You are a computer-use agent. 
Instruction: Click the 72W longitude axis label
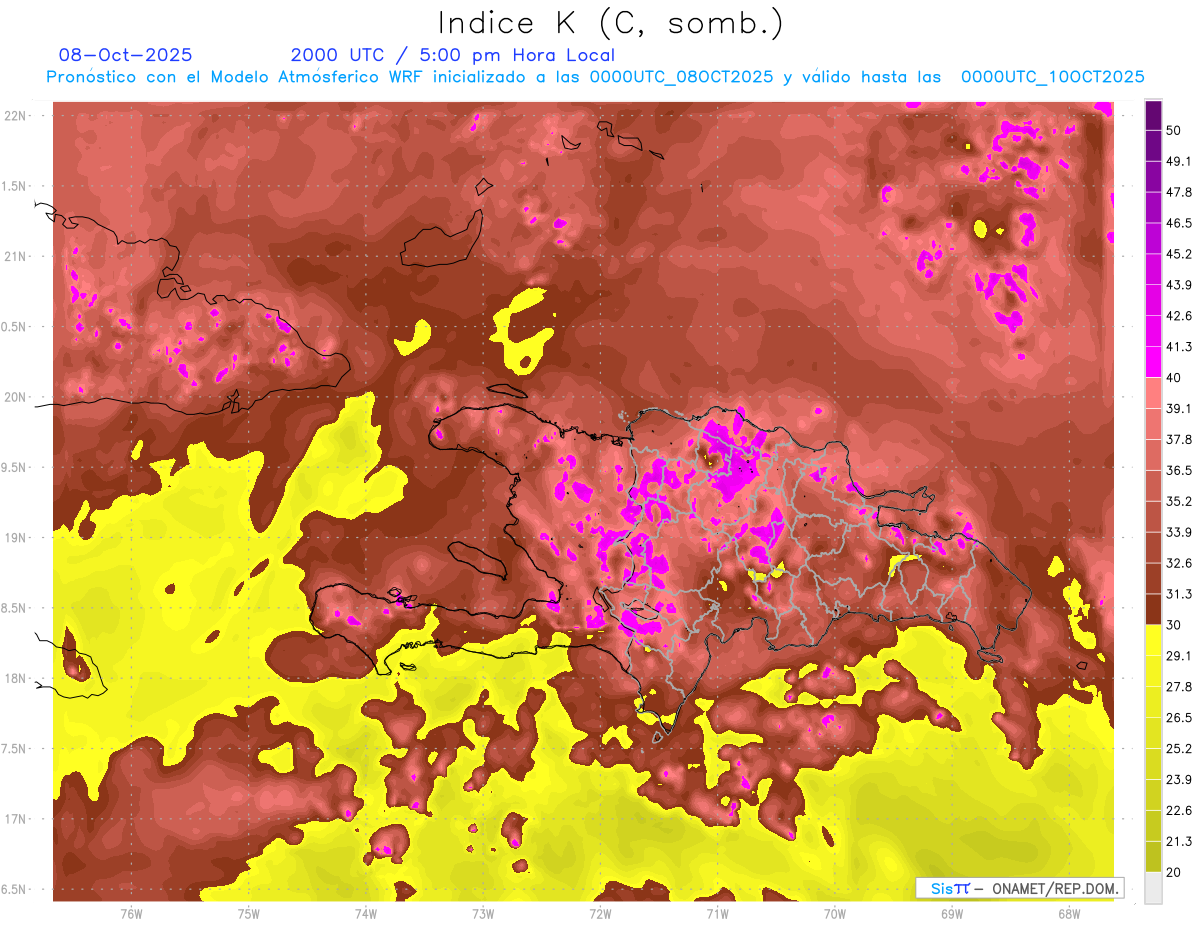pyautogui.click(x=600, y=913)
